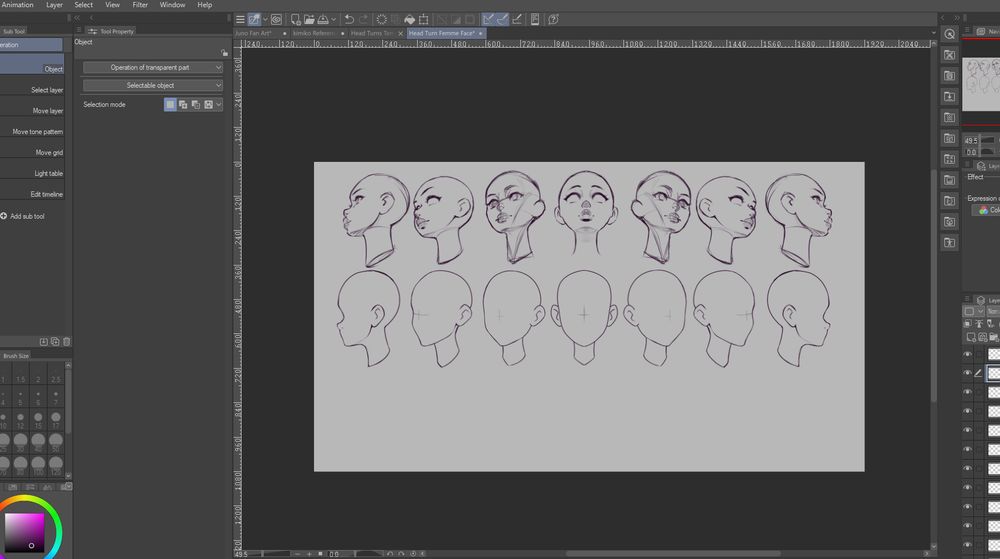This screenshot has width=1000, height=559.
Task: Open document tab list dropdown arrow
Action: (x=934, y=33)
